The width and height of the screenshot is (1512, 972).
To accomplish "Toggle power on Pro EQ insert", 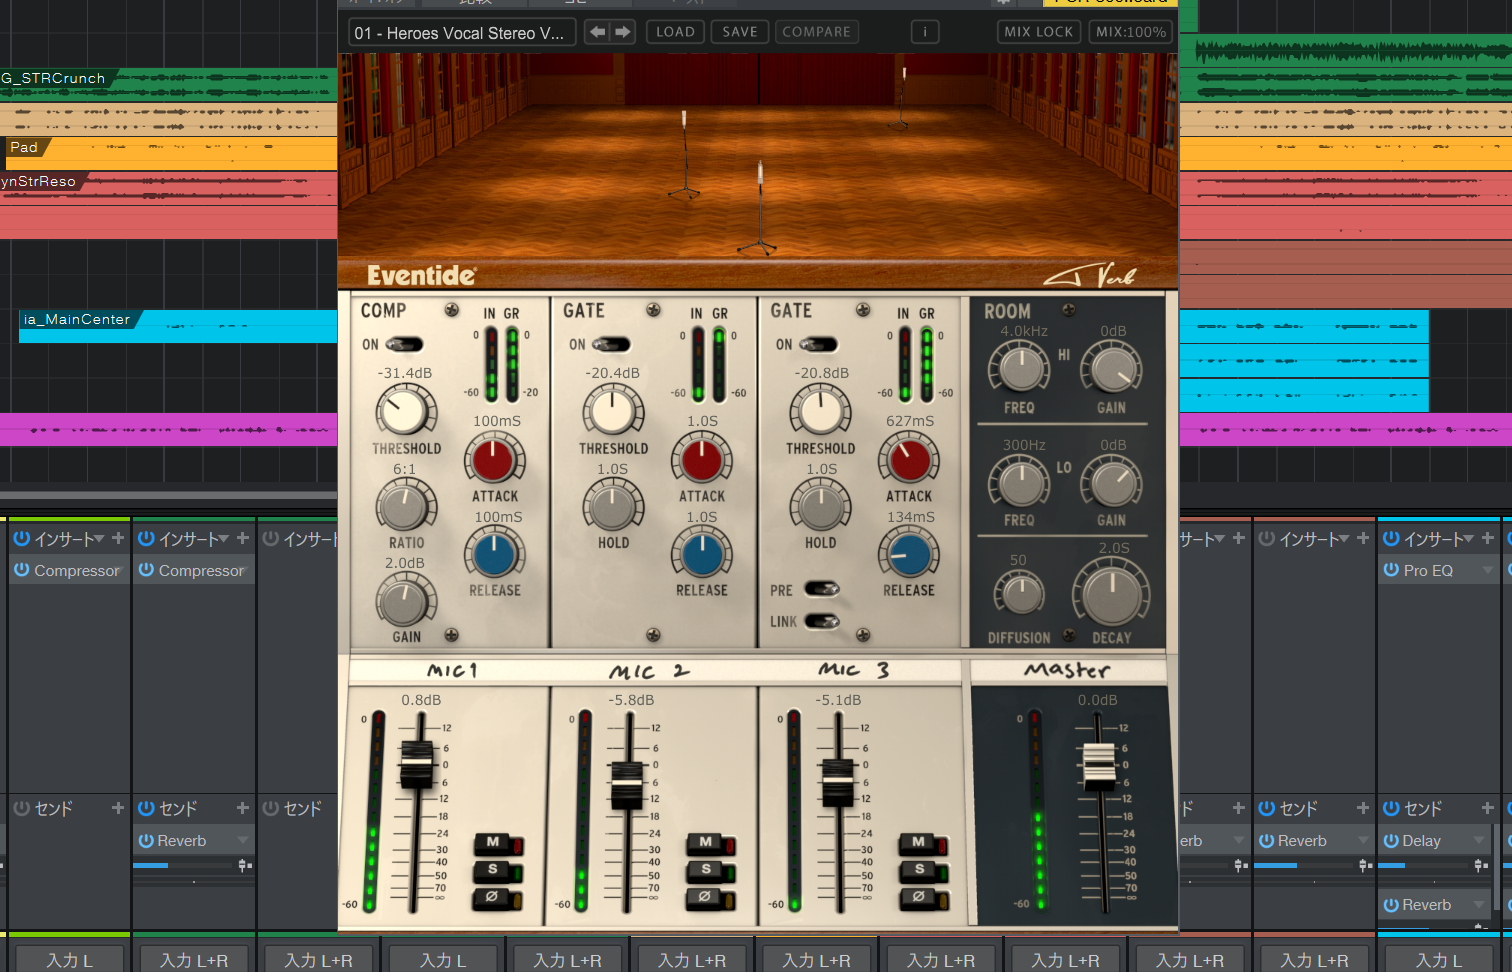I will click(x=1391, y=570).
